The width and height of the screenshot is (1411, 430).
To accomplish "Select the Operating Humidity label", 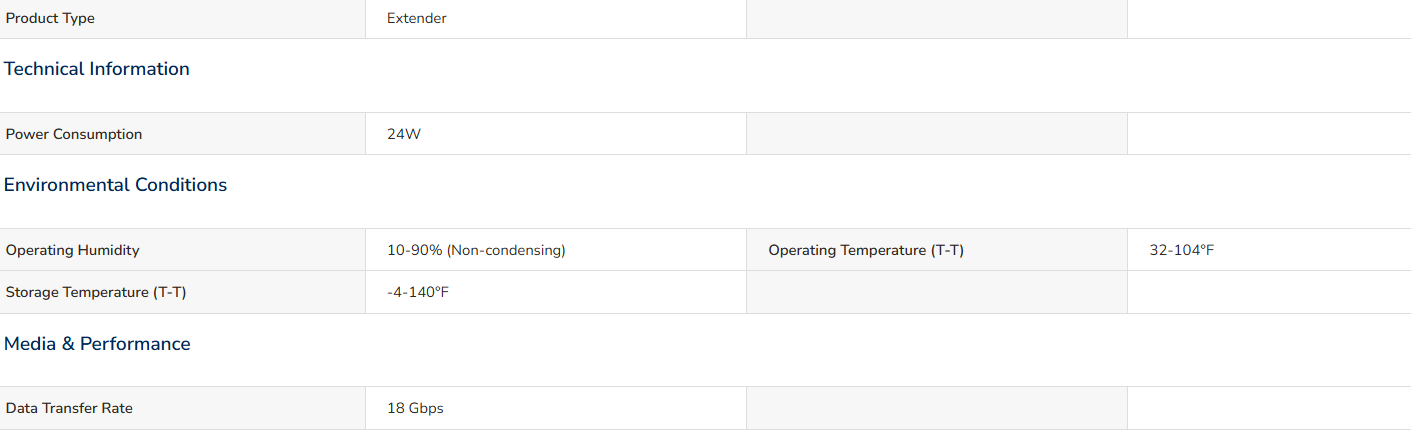I will point(73,250).
